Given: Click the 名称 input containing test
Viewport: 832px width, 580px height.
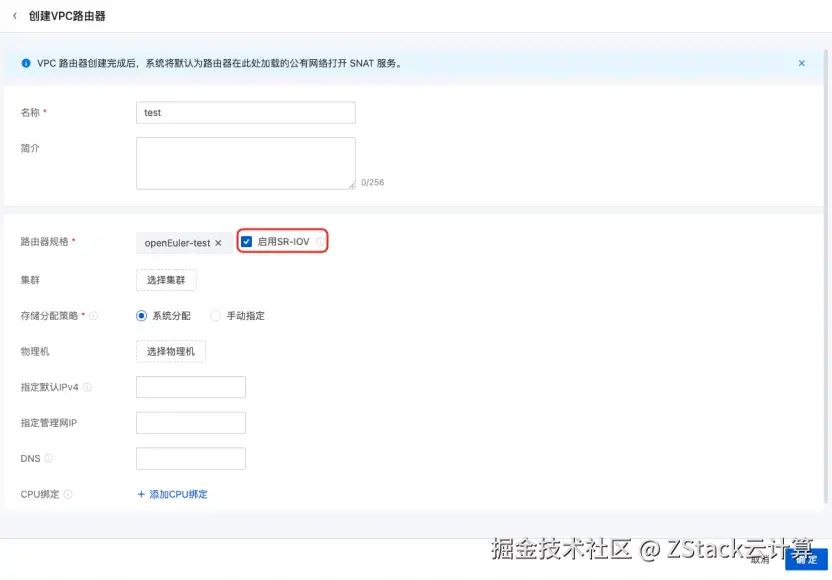Looking at the screenshot, I should [245, 112].
